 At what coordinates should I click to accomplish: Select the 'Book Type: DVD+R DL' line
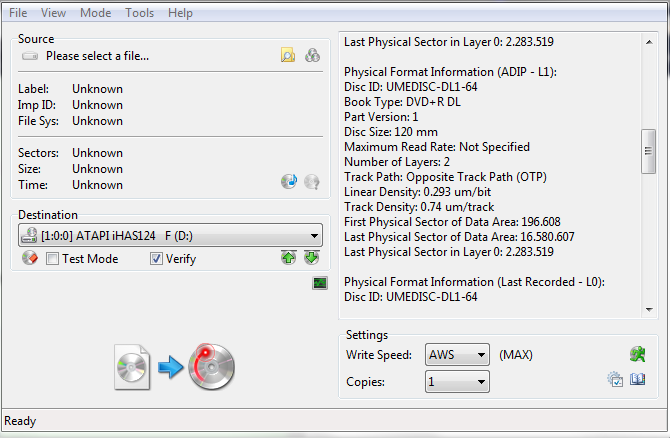pos(403,102)
